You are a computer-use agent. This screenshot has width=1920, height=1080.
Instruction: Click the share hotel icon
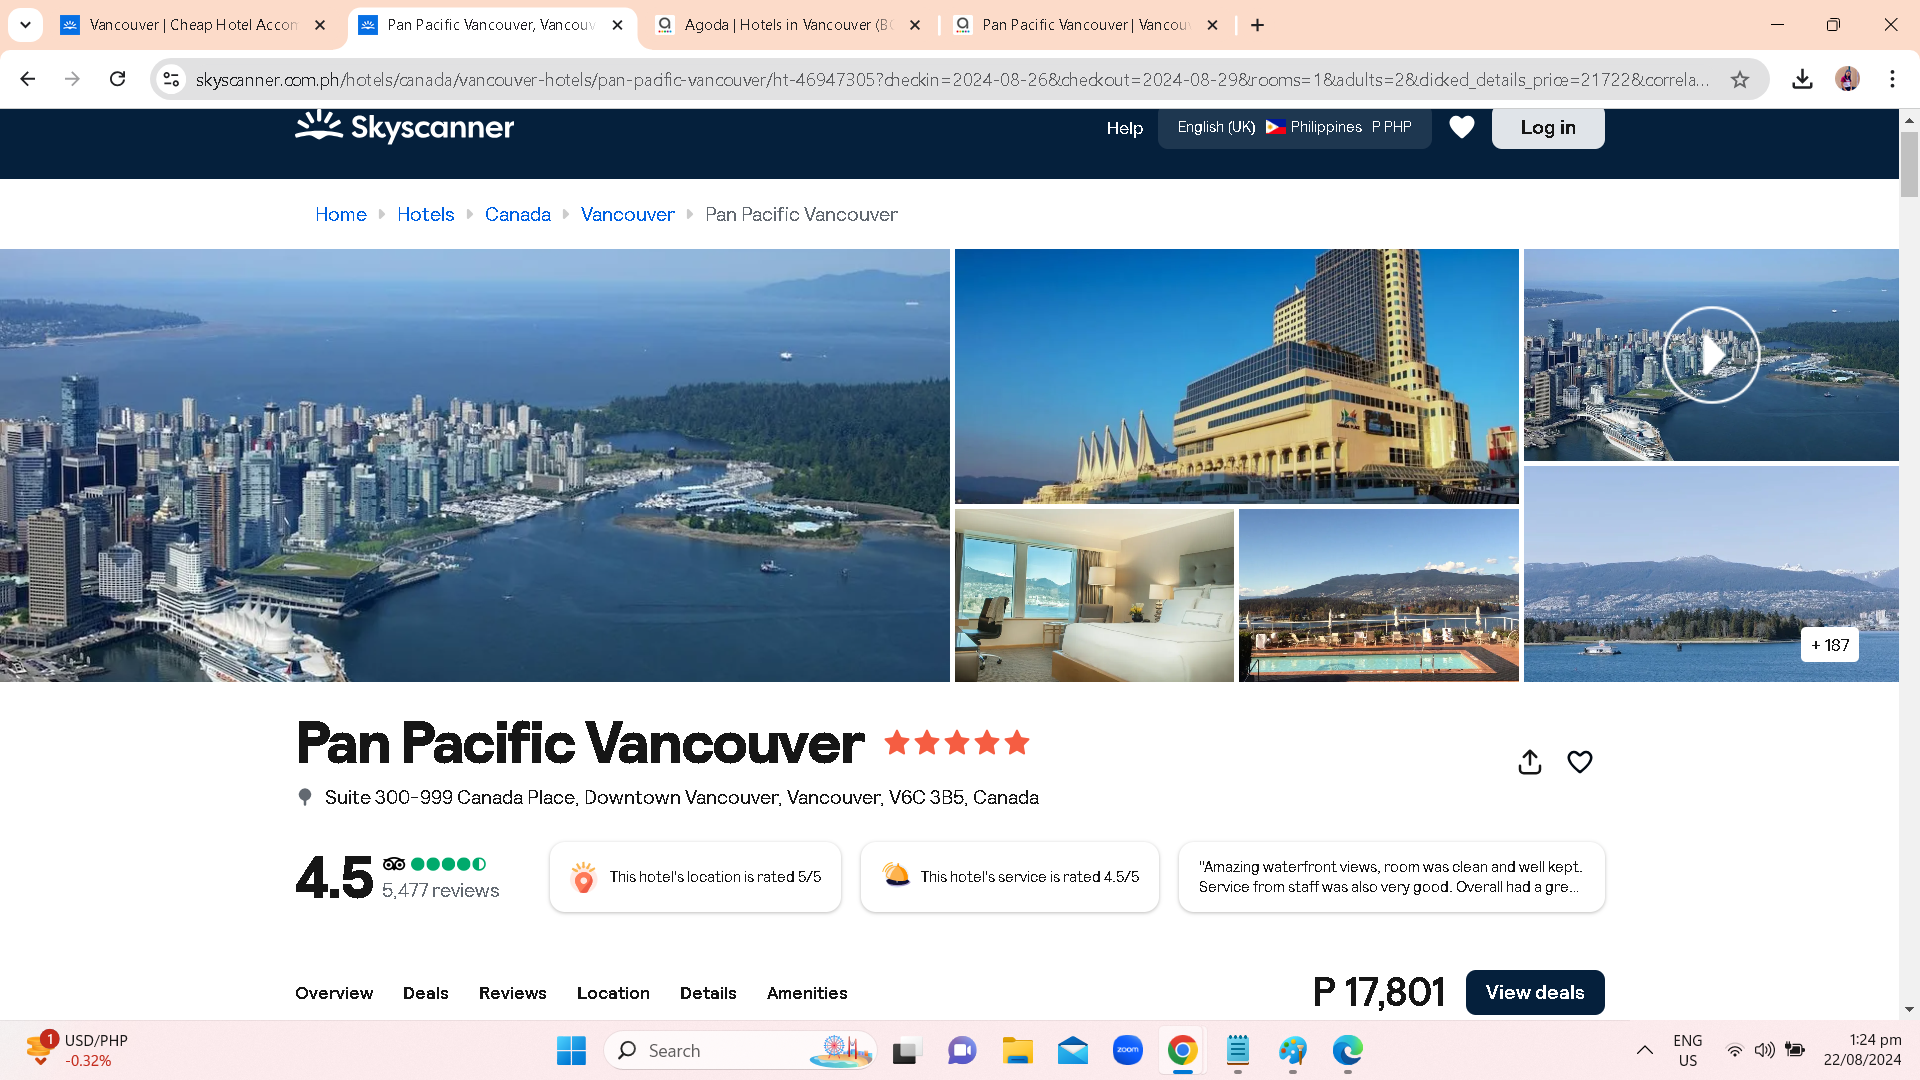tap(1529, 762)
